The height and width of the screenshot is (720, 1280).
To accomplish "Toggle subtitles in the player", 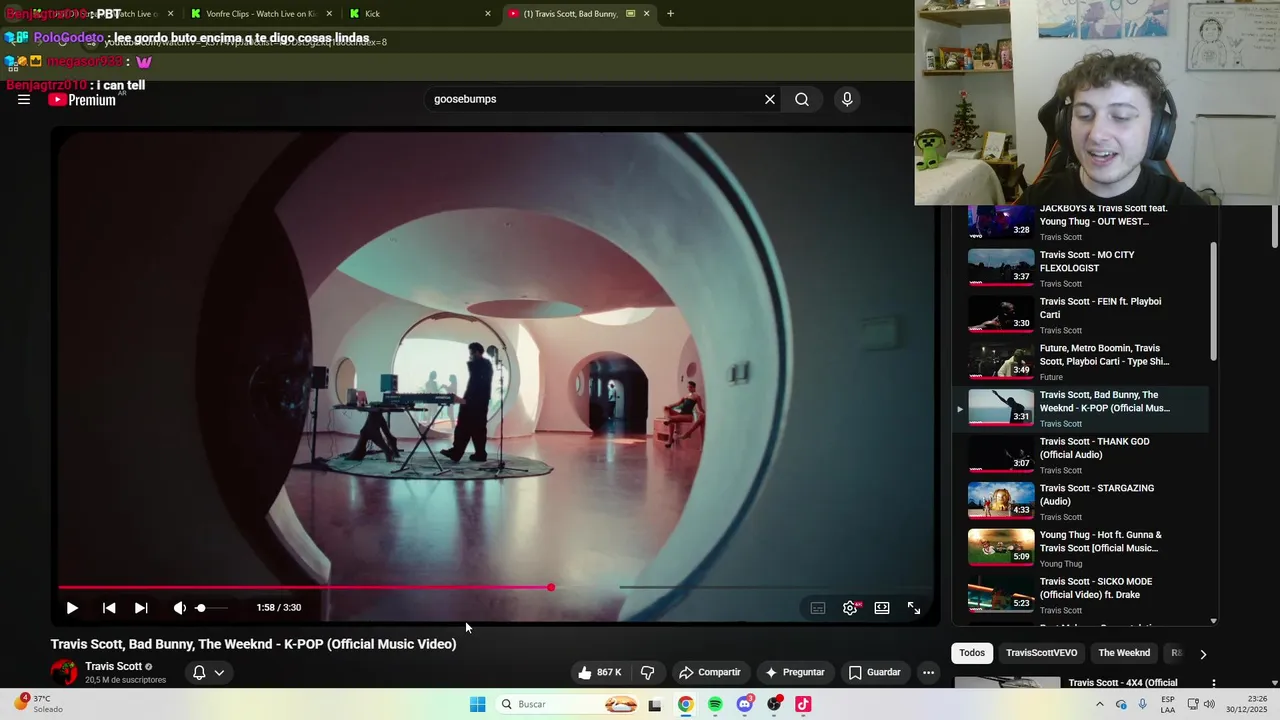I will (x=818, y=607).
